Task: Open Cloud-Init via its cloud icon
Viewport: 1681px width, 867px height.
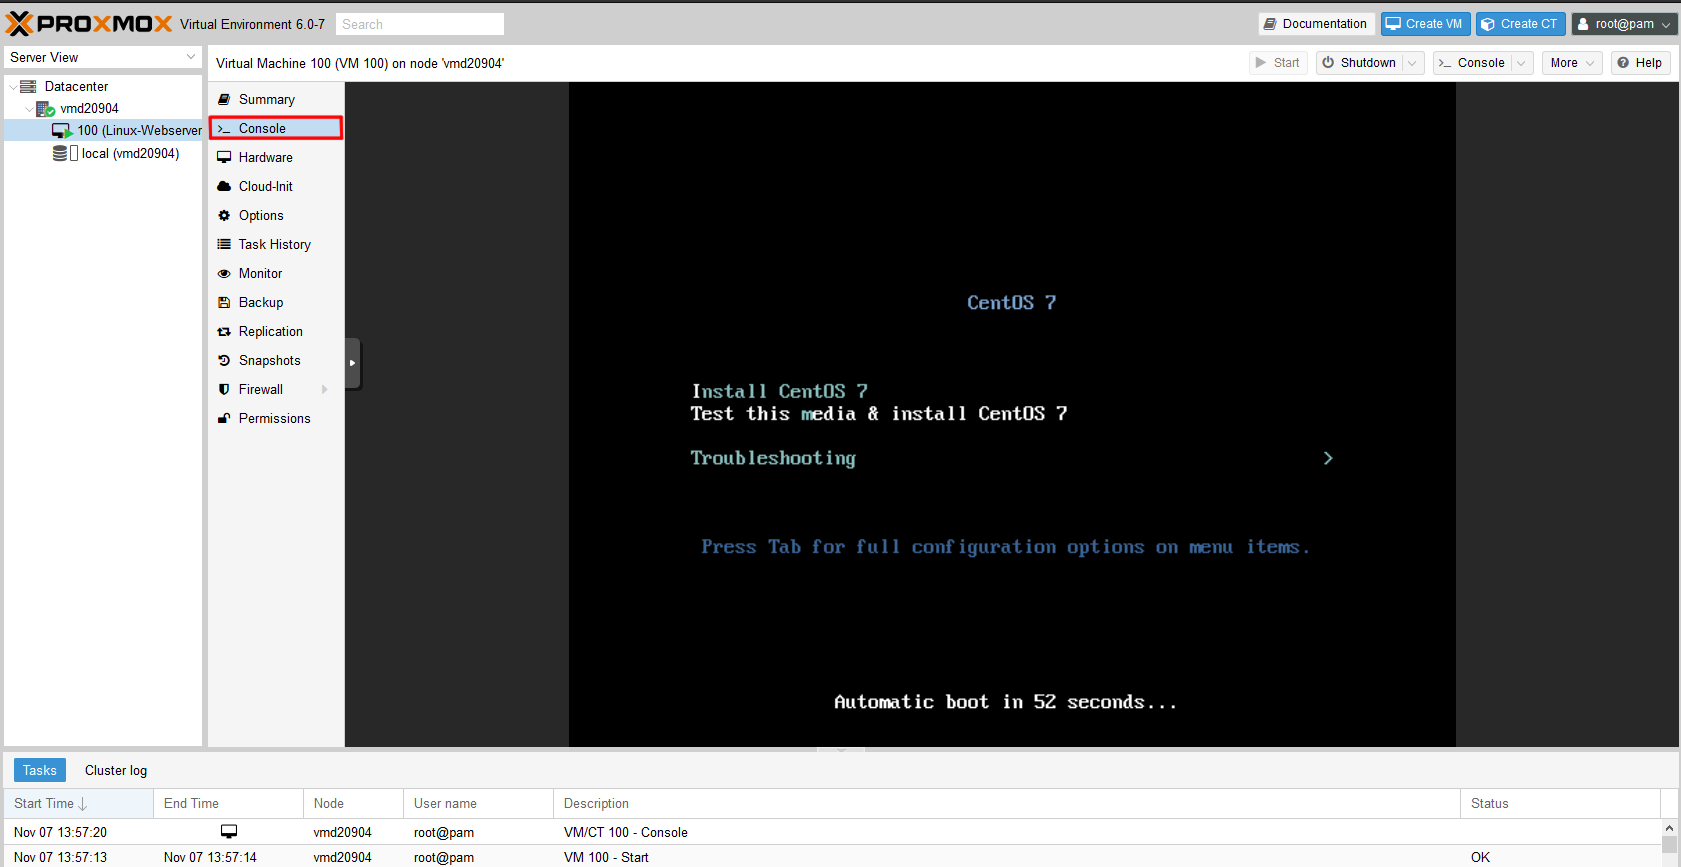Action: click(224, 186)
